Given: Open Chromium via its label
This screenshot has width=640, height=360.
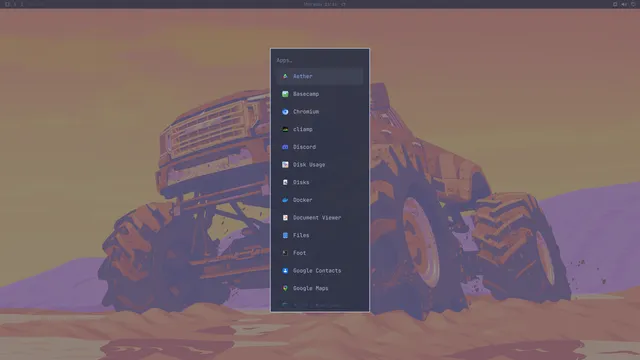Looking at the screenshot, I should (306, 111).
